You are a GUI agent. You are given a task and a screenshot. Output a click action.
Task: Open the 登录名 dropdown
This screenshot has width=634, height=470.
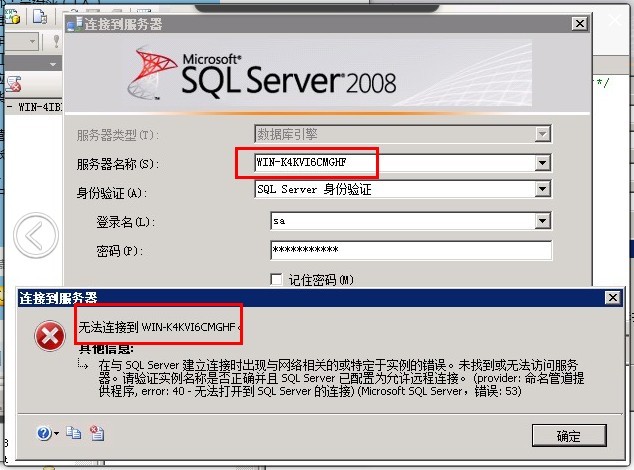(542, 221)
